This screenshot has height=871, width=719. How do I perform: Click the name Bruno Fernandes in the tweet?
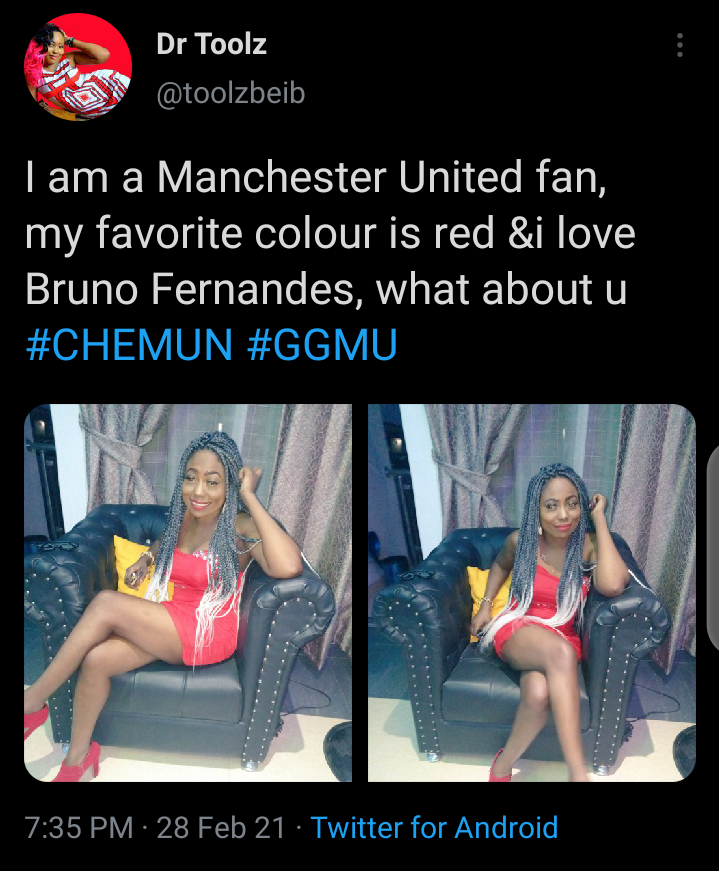coord(189,289)
